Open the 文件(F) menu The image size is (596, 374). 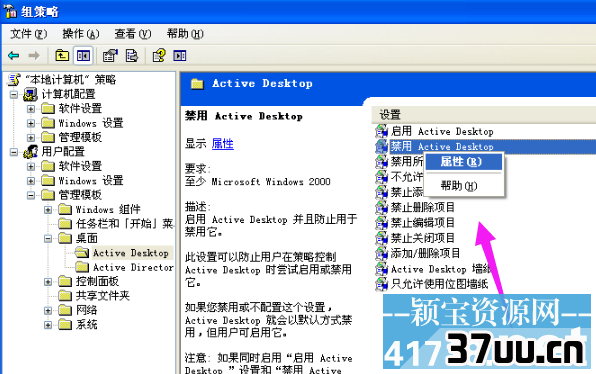(29, 34)
